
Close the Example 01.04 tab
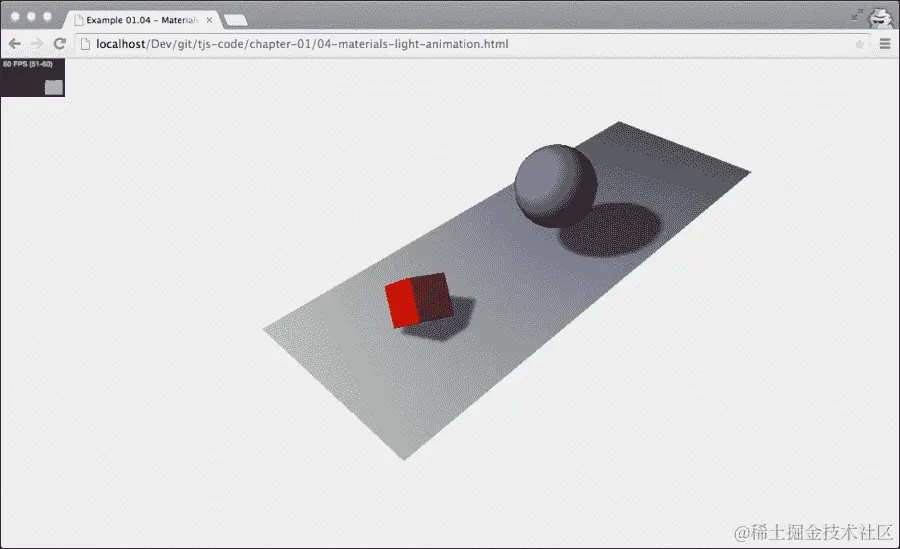210,20
